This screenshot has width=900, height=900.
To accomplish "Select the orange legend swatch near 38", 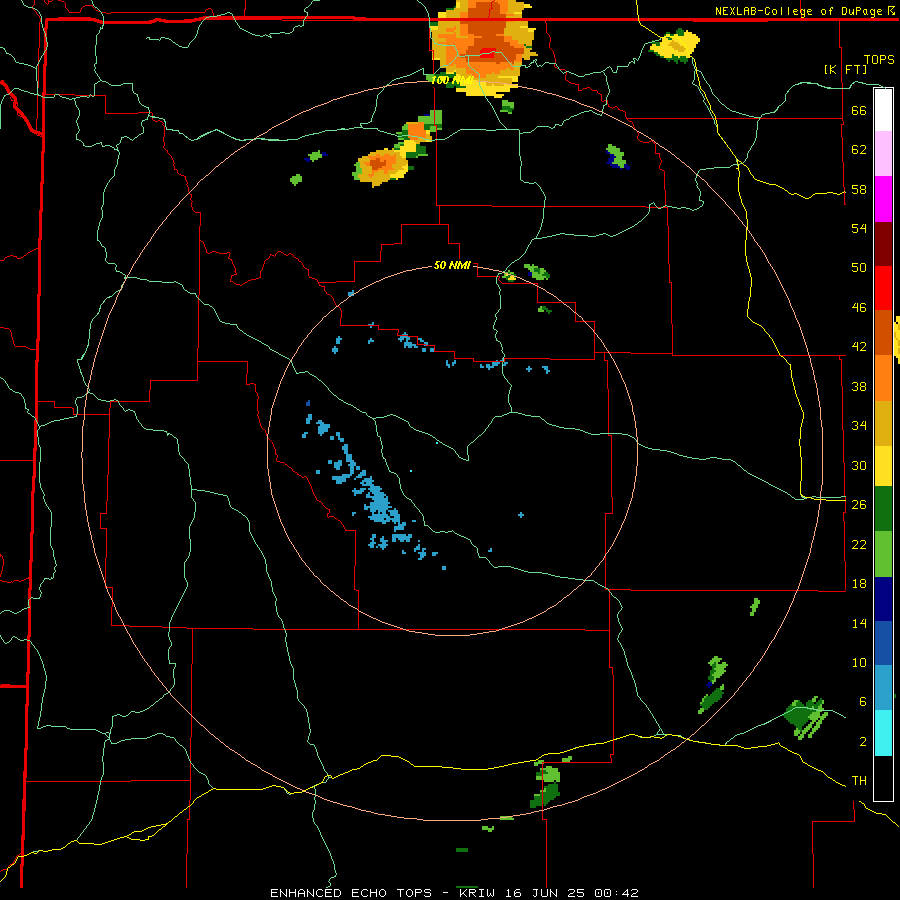I will click(883, 378).
